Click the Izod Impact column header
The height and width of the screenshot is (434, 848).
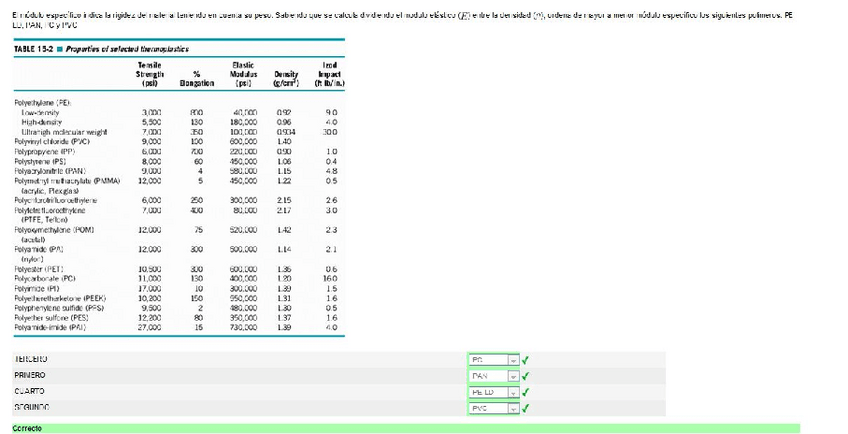point(329,73)
